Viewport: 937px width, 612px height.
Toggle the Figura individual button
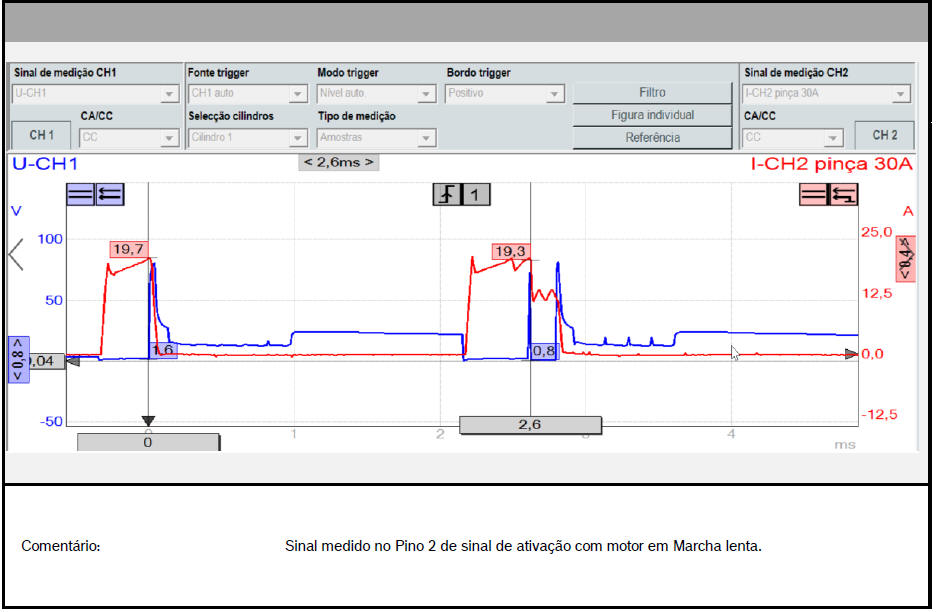(x=652, y=115)
